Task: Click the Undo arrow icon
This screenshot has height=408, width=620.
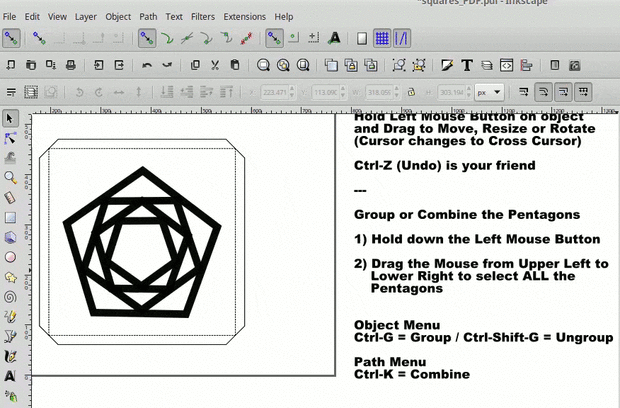Action: (x=147, y=65)
